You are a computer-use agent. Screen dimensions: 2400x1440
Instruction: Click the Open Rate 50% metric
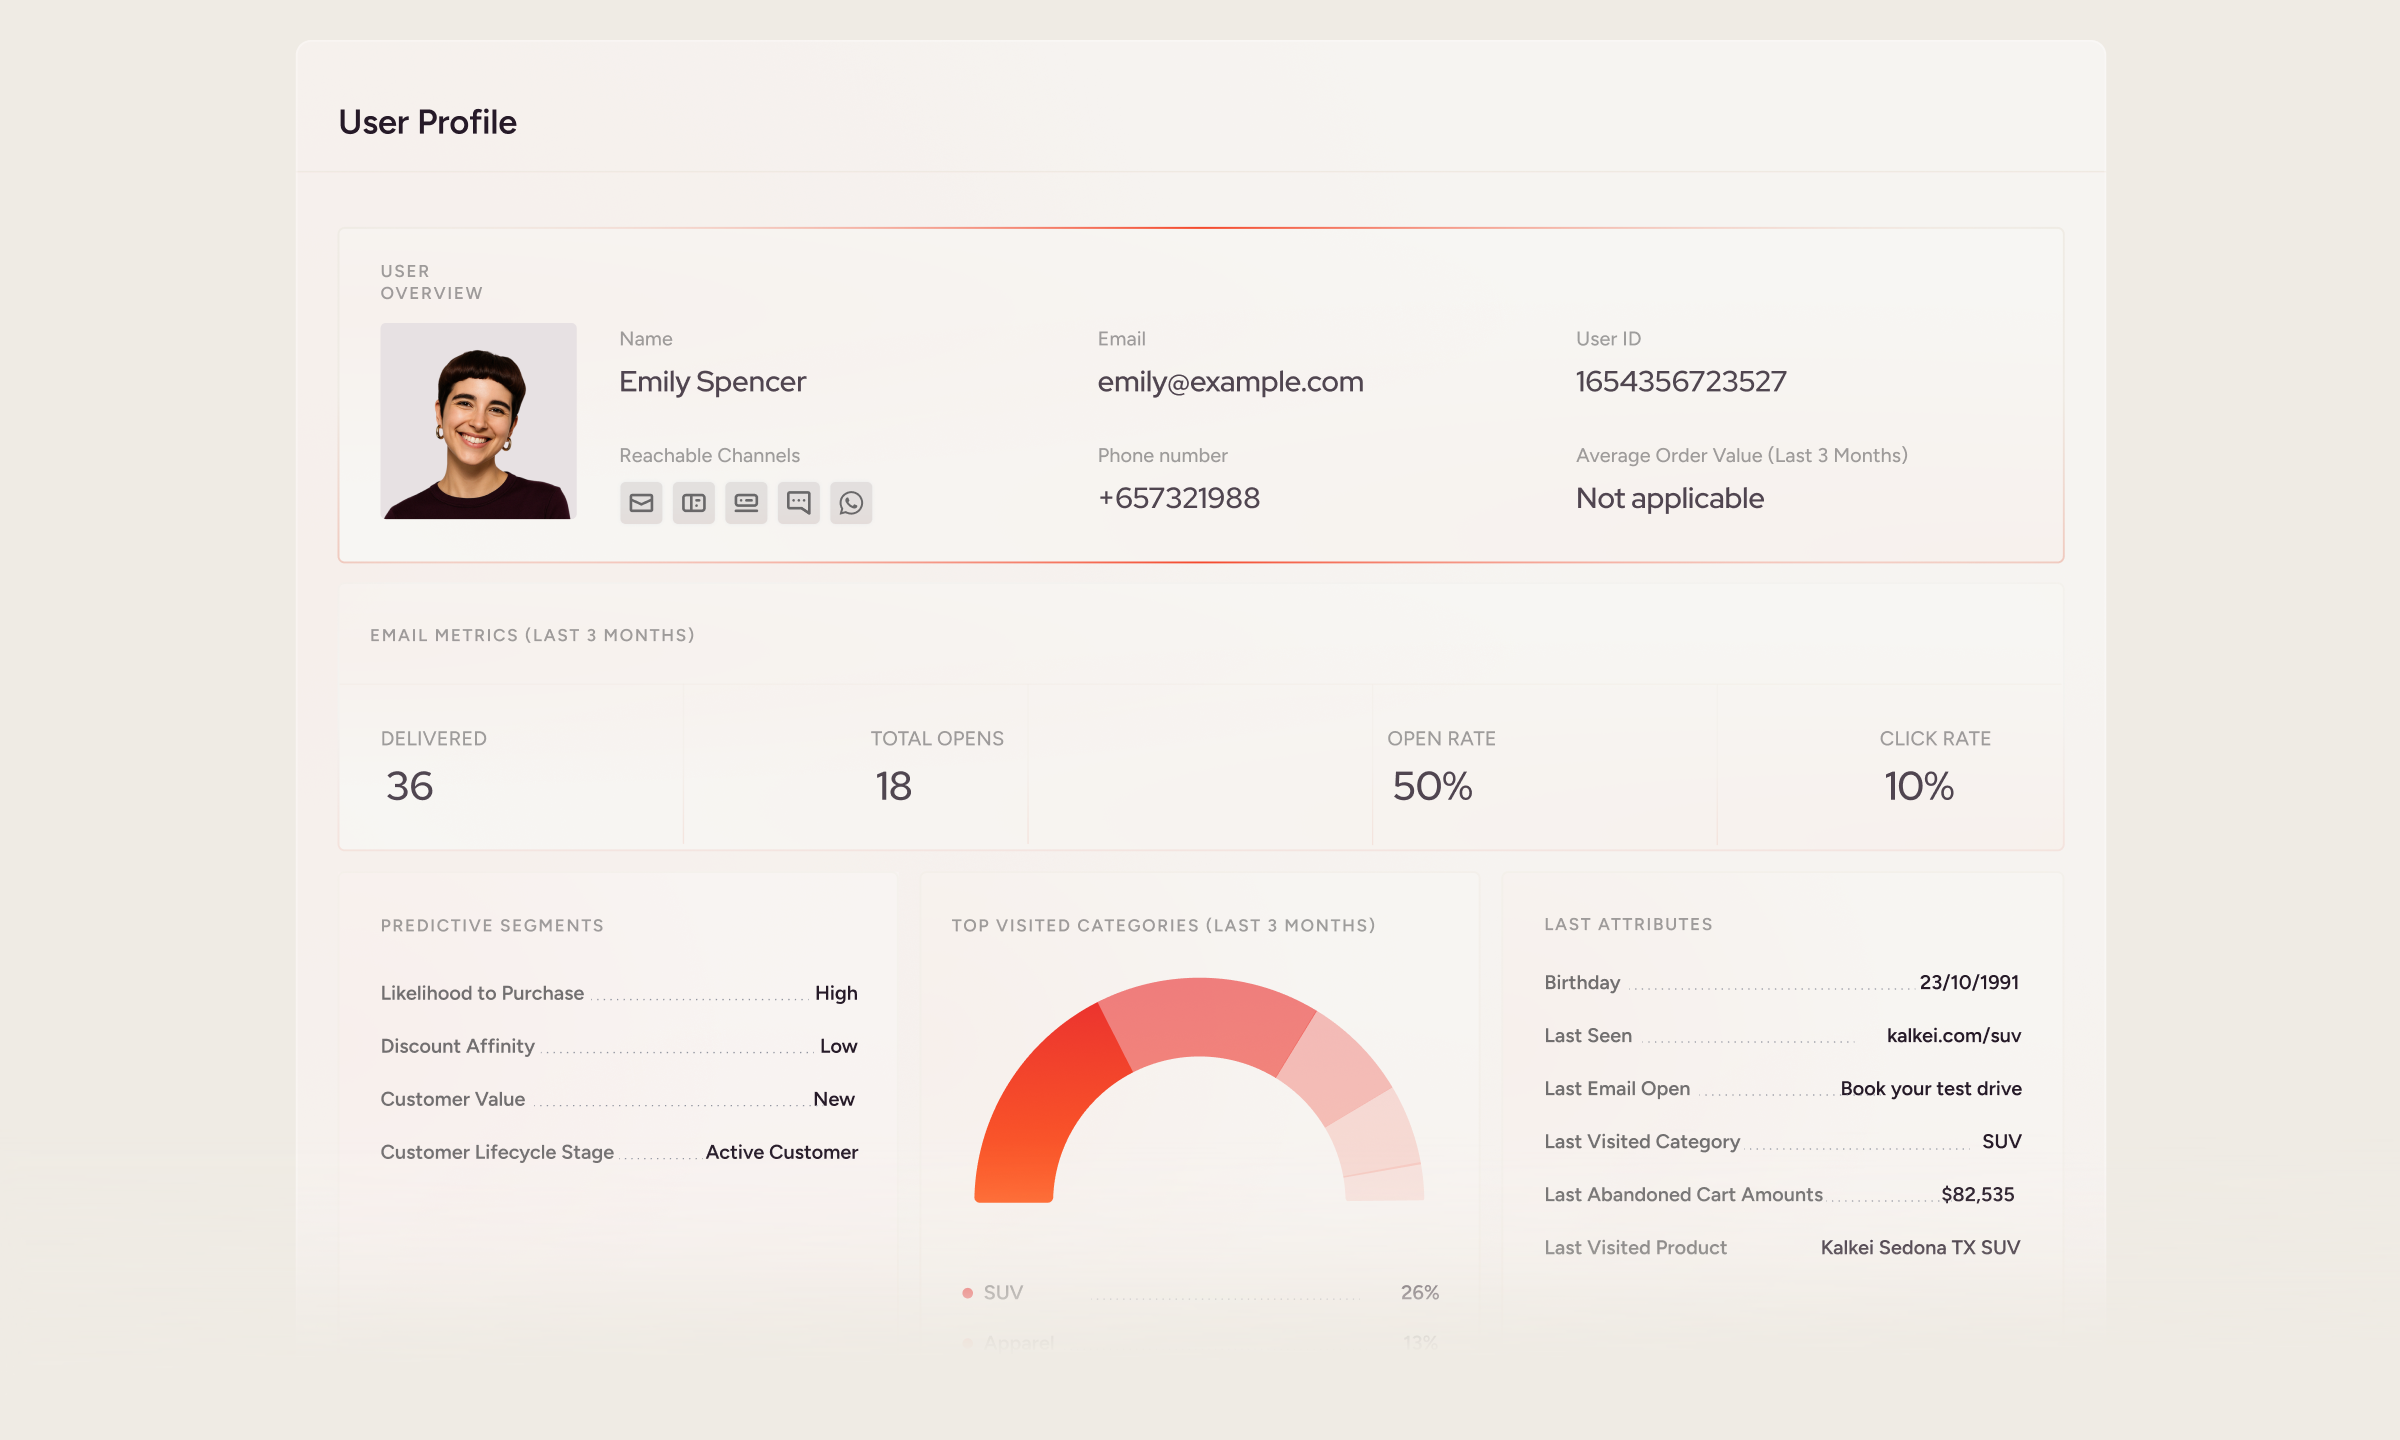coord(1431,787)
